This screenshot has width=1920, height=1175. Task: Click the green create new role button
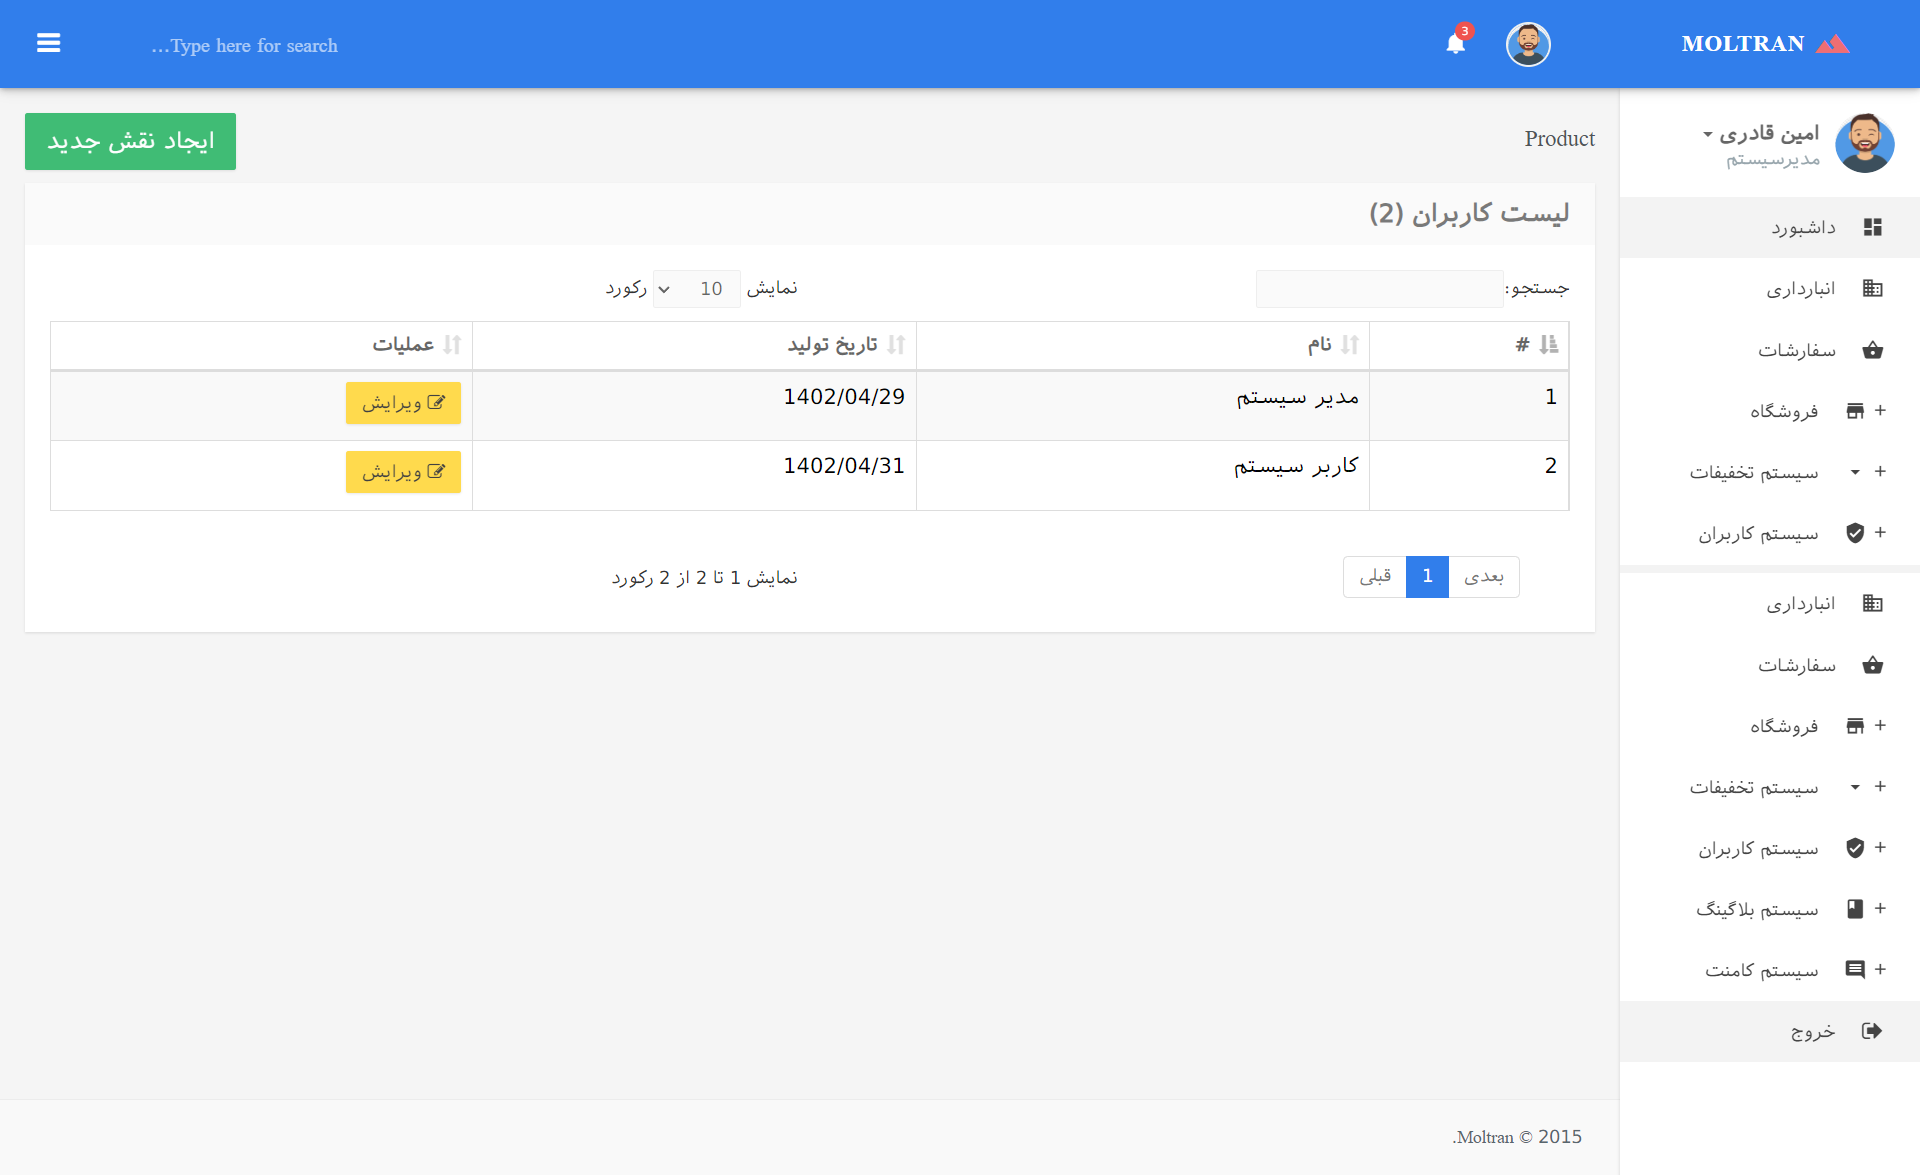coord(130,141)
